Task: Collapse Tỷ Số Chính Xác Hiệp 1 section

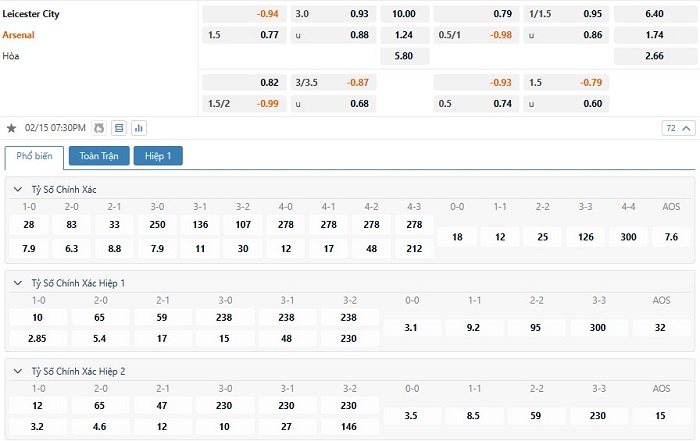Action: [18, 283]
